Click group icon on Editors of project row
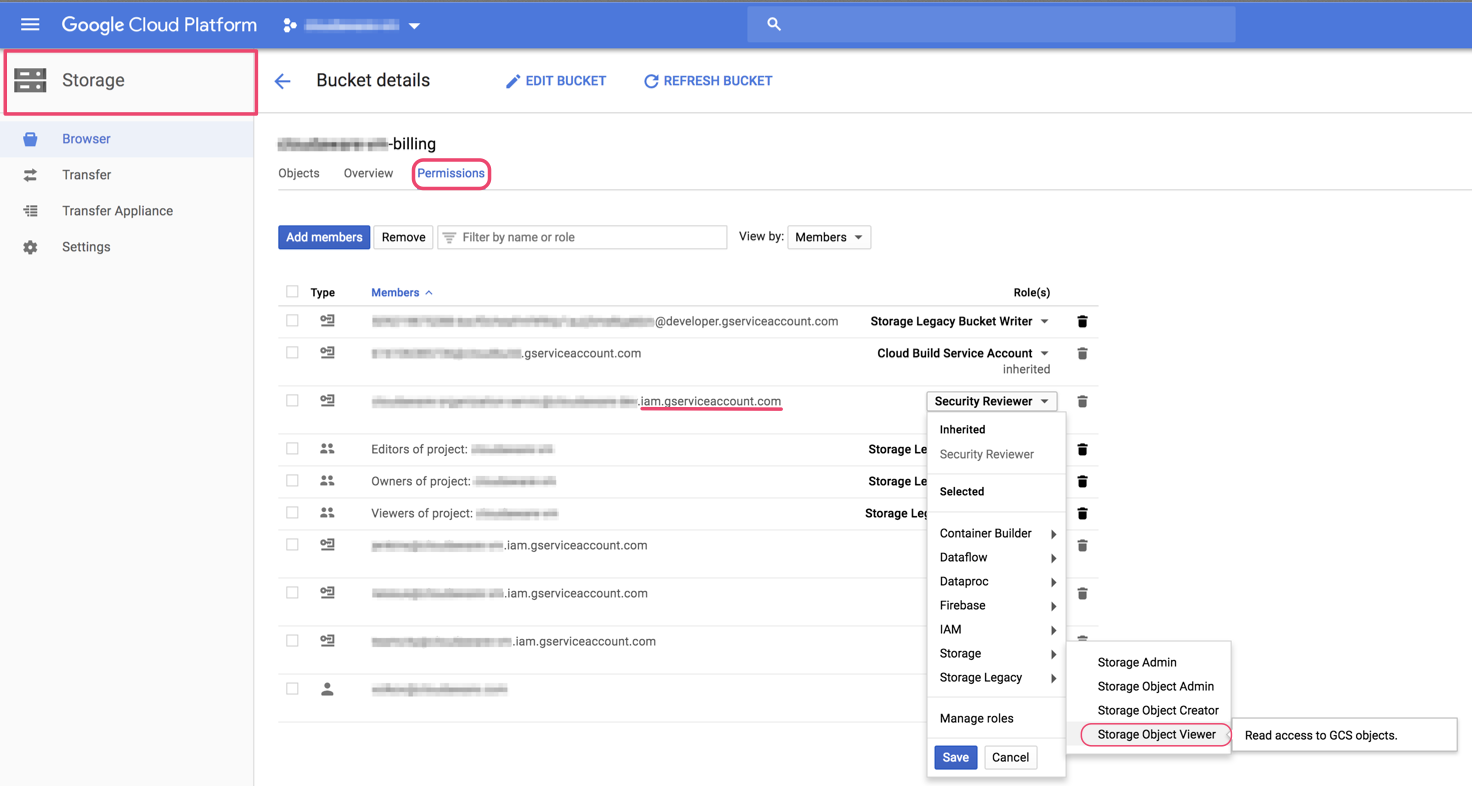 click(x=327, y=449)
